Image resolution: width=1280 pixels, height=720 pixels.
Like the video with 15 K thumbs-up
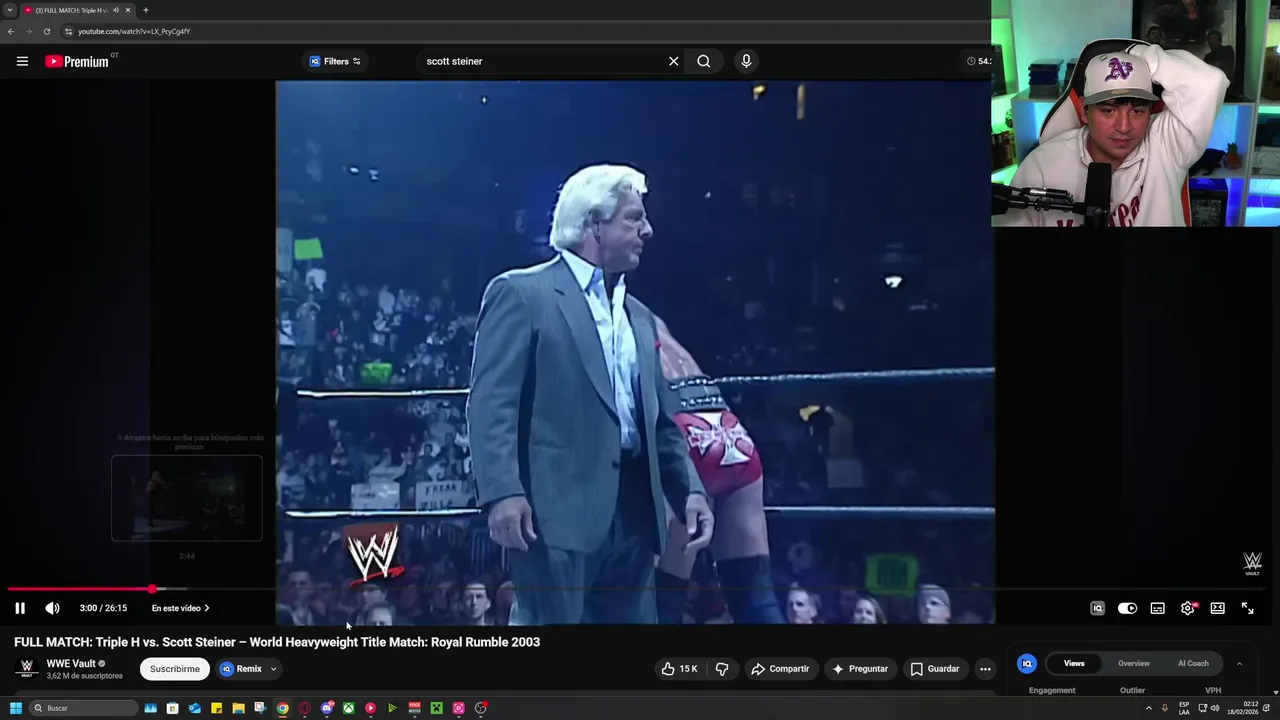(679, 669)
